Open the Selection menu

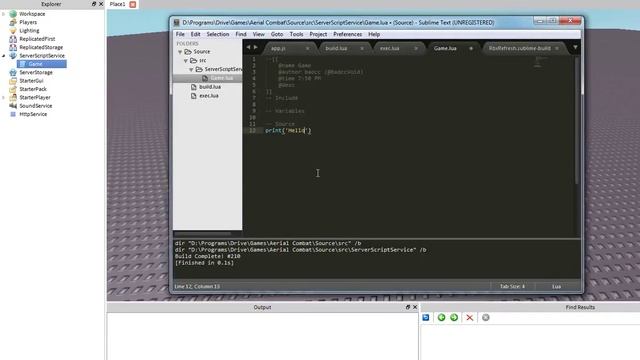[218, 34]
